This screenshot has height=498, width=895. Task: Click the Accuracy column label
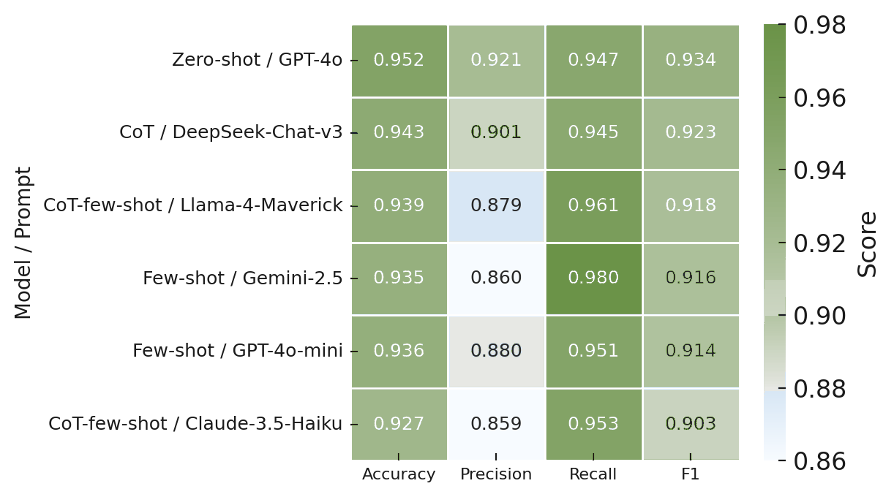pos(399,475)
